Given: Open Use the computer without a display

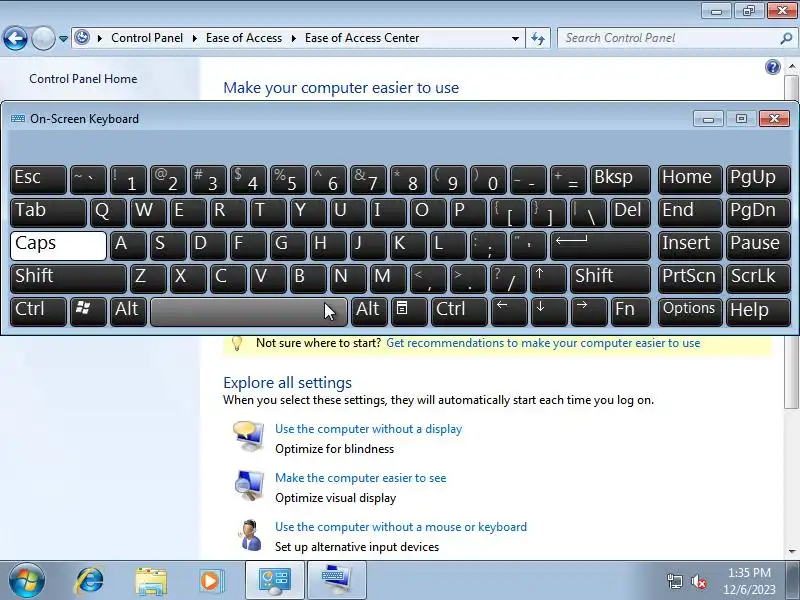Looking at the screenshot, I should pyautogui.click(x=368, y=429).
